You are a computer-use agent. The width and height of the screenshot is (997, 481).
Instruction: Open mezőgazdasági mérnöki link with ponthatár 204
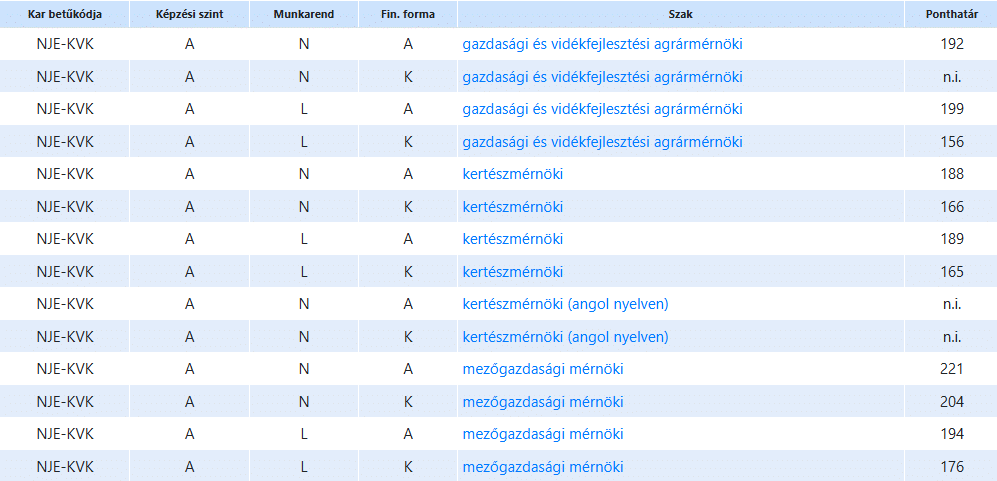click(543, 402)
